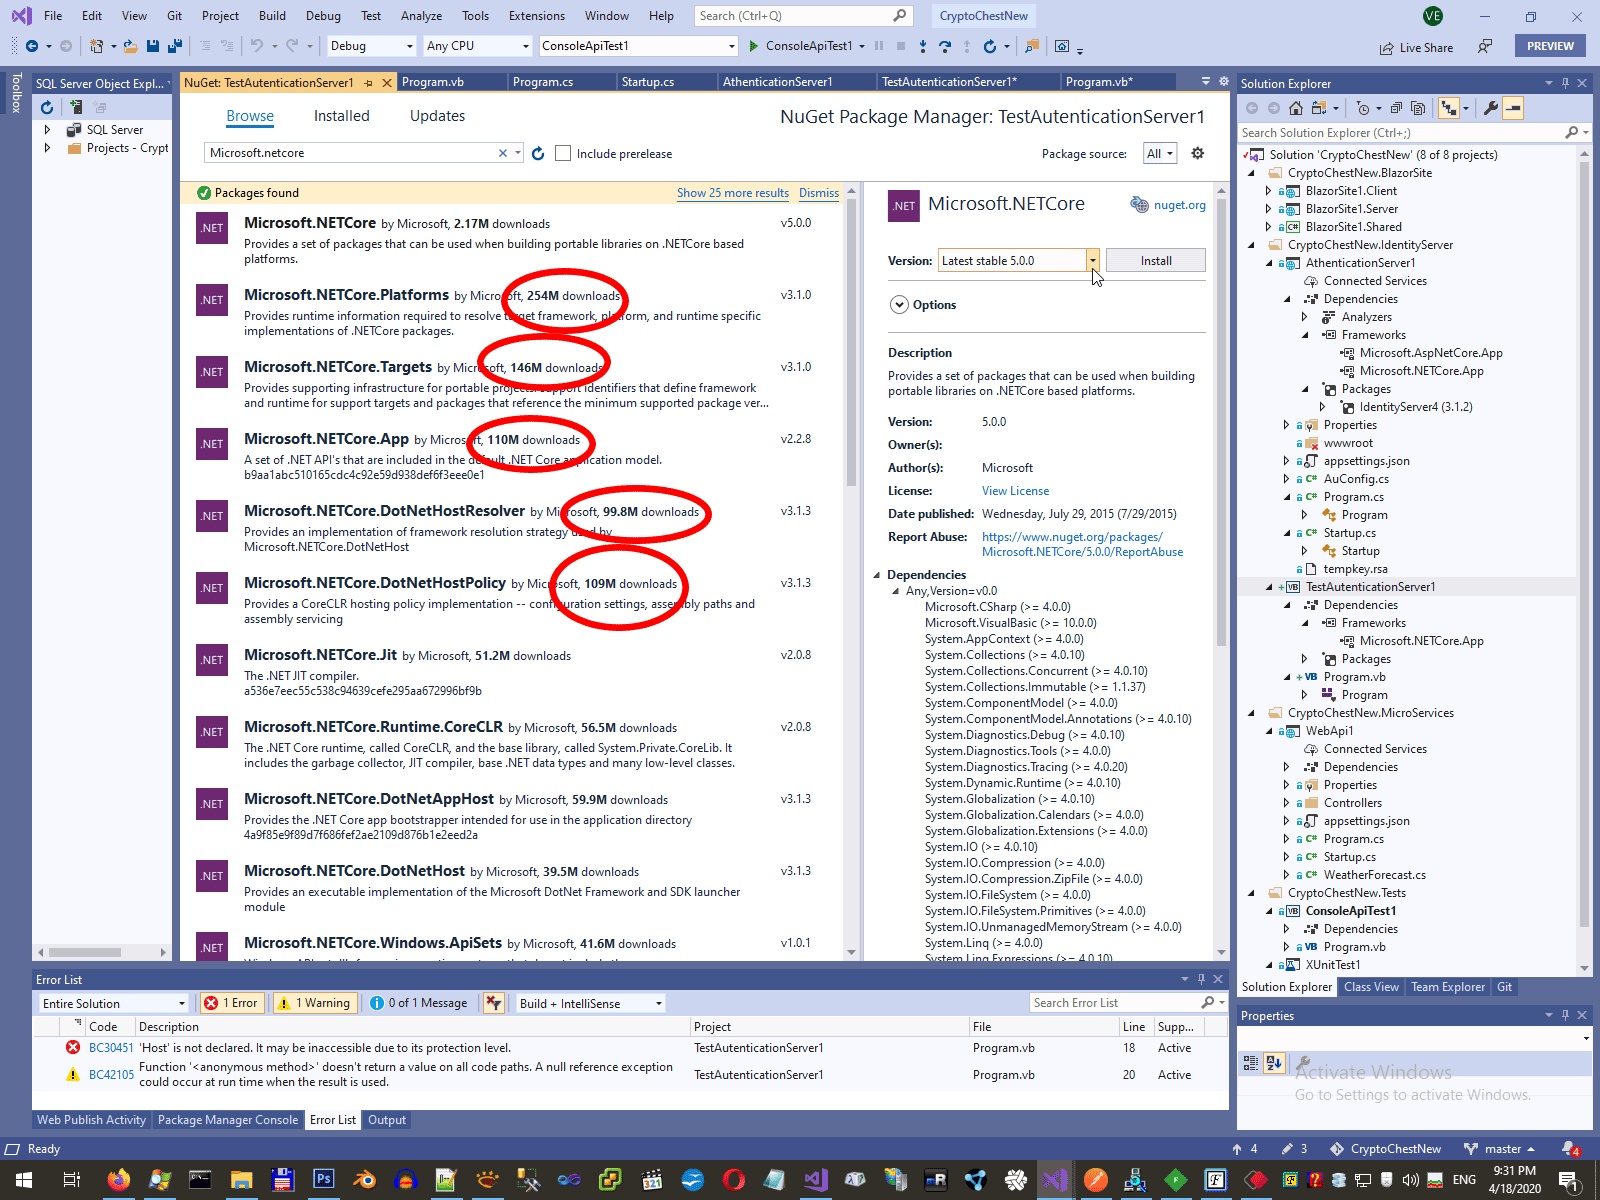The width and height of the screenshot is (1600, 1200).
Task: Click the Pending Changes Filter clock icon
Action: [1363, 108]
